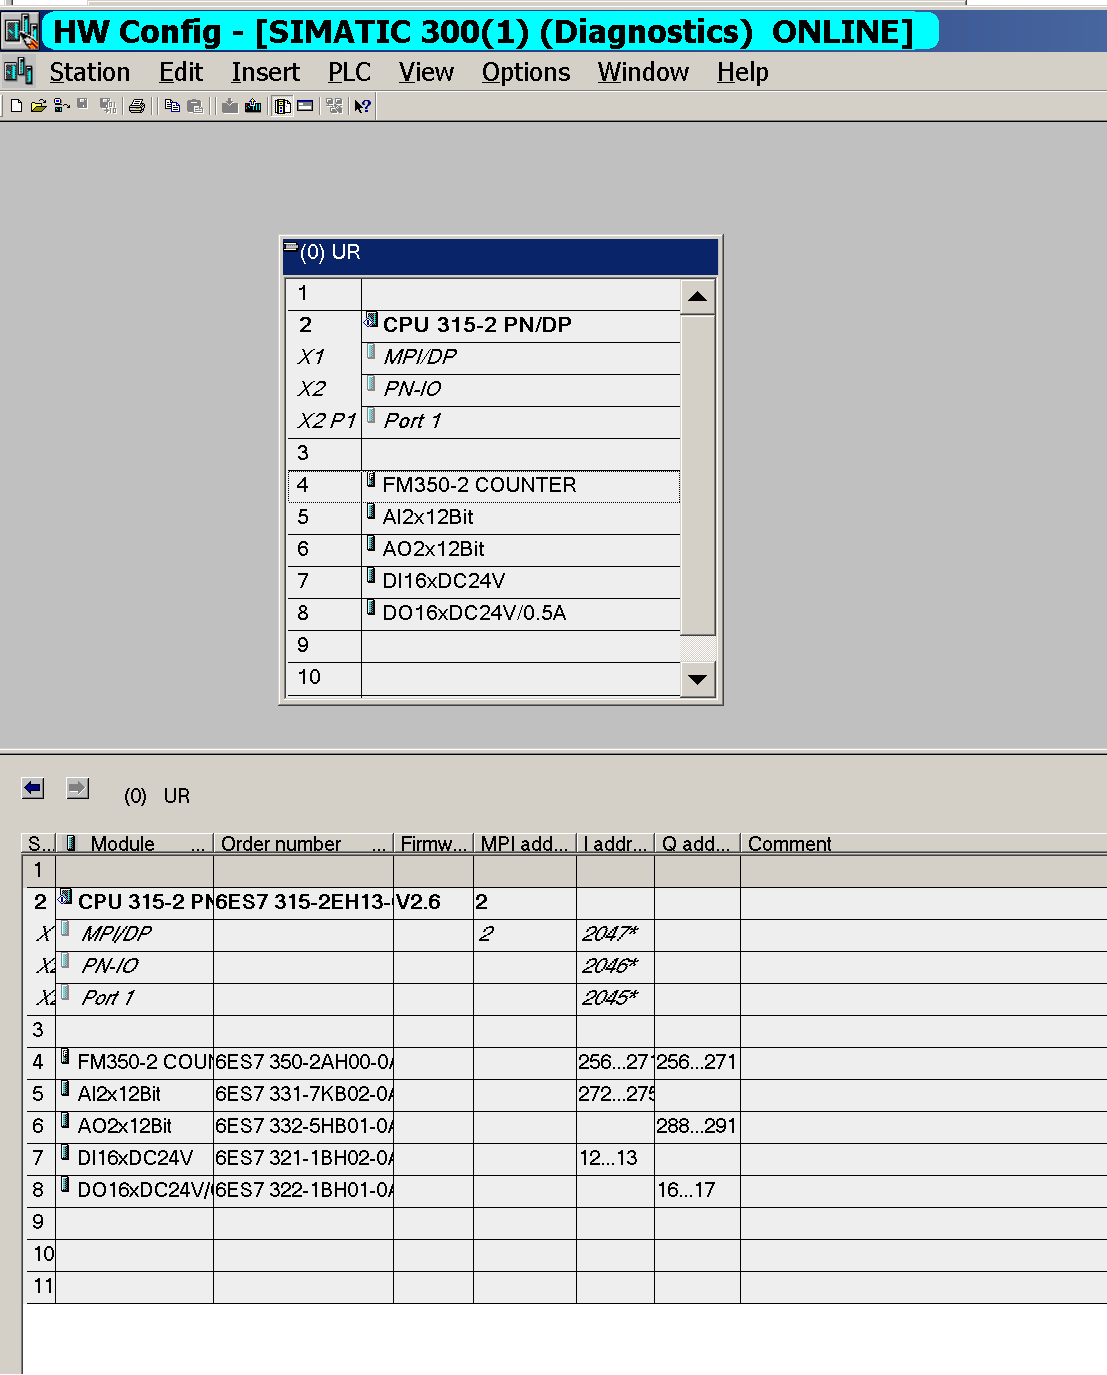The width and height of the screenshot is (1107, 1375).
Task: Click the Upload to PG toolbar icon
Action: [x=253, y=106]
